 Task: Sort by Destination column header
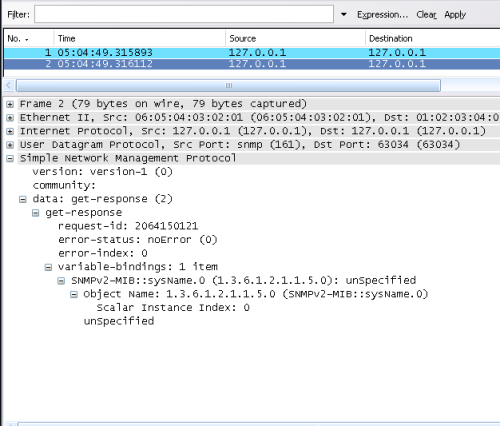click(x=432, y=39)
